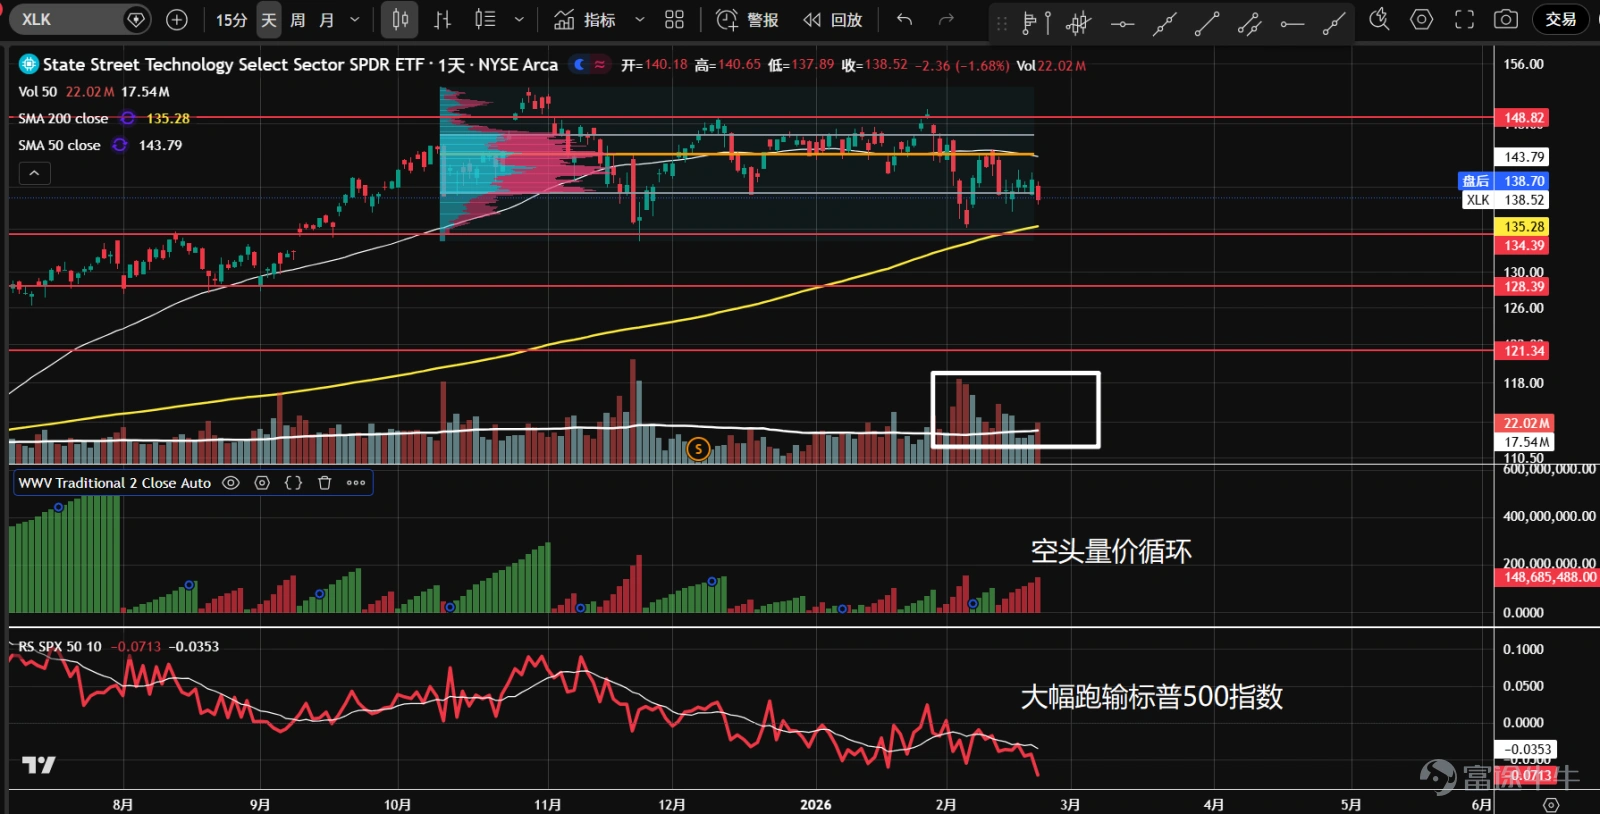Select the 月 monthly timeframe
This screenshot has height=814, width=1600.
tap(326, 20)
